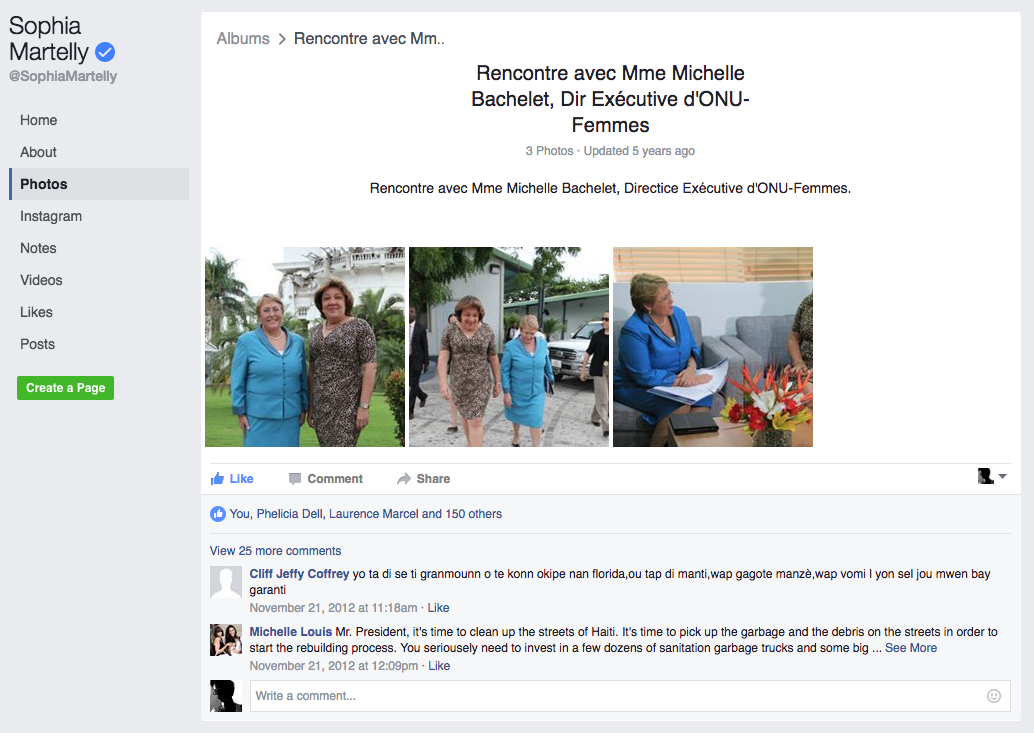Expand View 25 more comments
Screen dimensions: 1034x733
pyautogui.click(x=275, y=551)
